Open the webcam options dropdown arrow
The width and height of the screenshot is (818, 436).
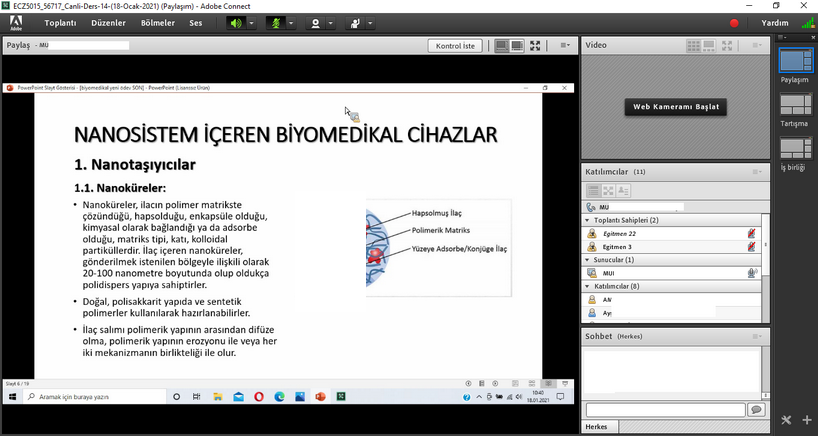(x=332, y=22)
